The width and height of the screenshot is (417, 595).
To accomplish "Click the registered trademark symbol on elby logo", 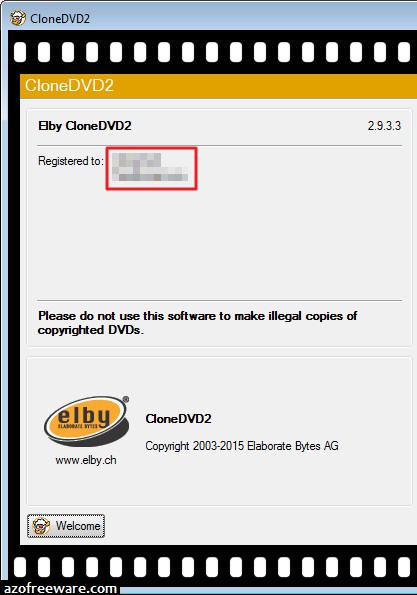I will point(126,399).
